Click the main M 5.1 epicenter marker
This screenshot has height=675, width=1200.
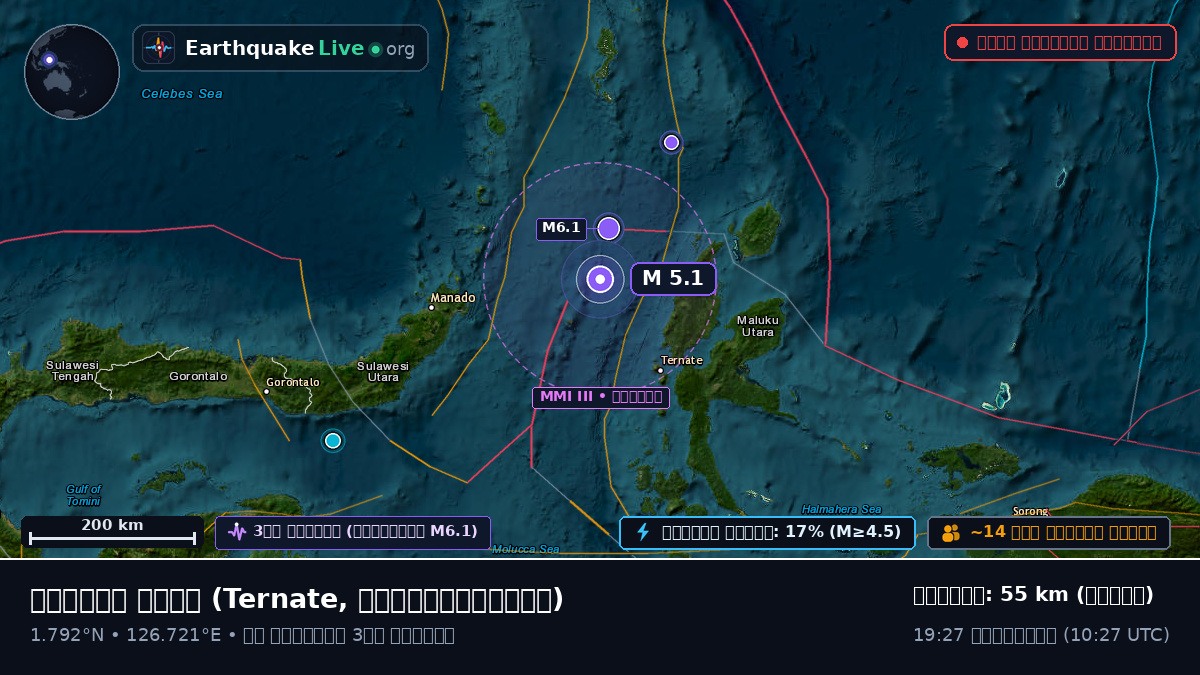pos(600,280)
